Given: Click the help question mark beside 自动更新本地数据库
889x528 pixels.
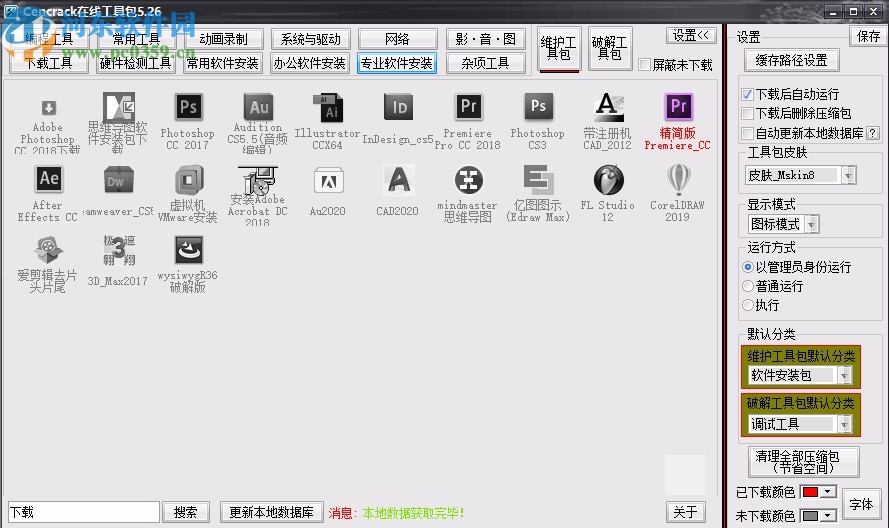Looking at the screenshot, I should pos(873,133).
